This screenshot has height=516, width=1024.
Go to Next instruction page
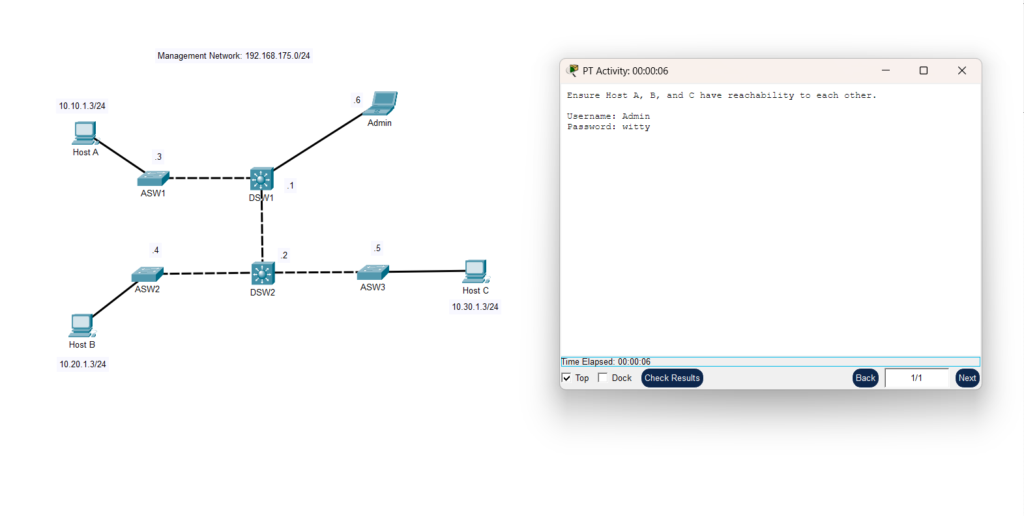coord(966,378)
